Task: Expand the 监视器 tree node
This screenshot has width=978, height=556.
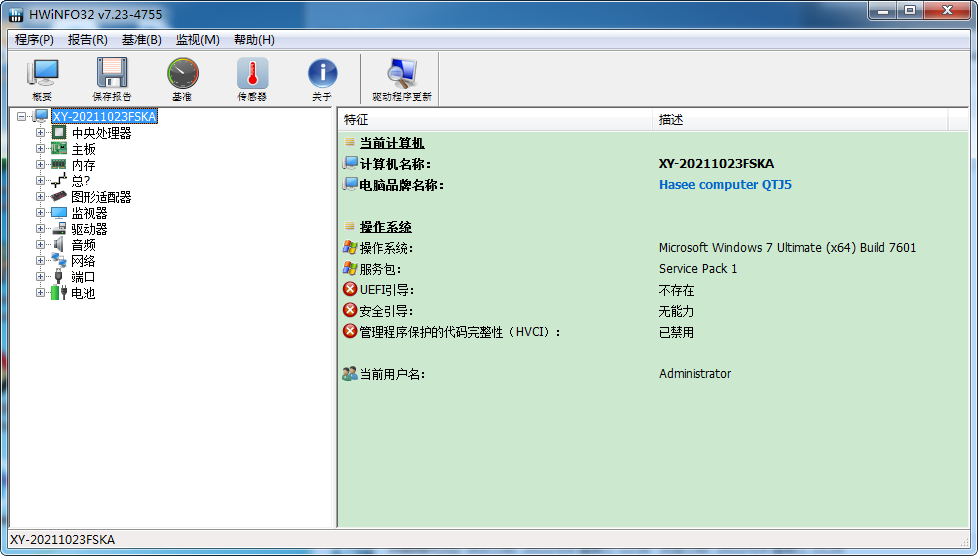Action: coord(40,213)
